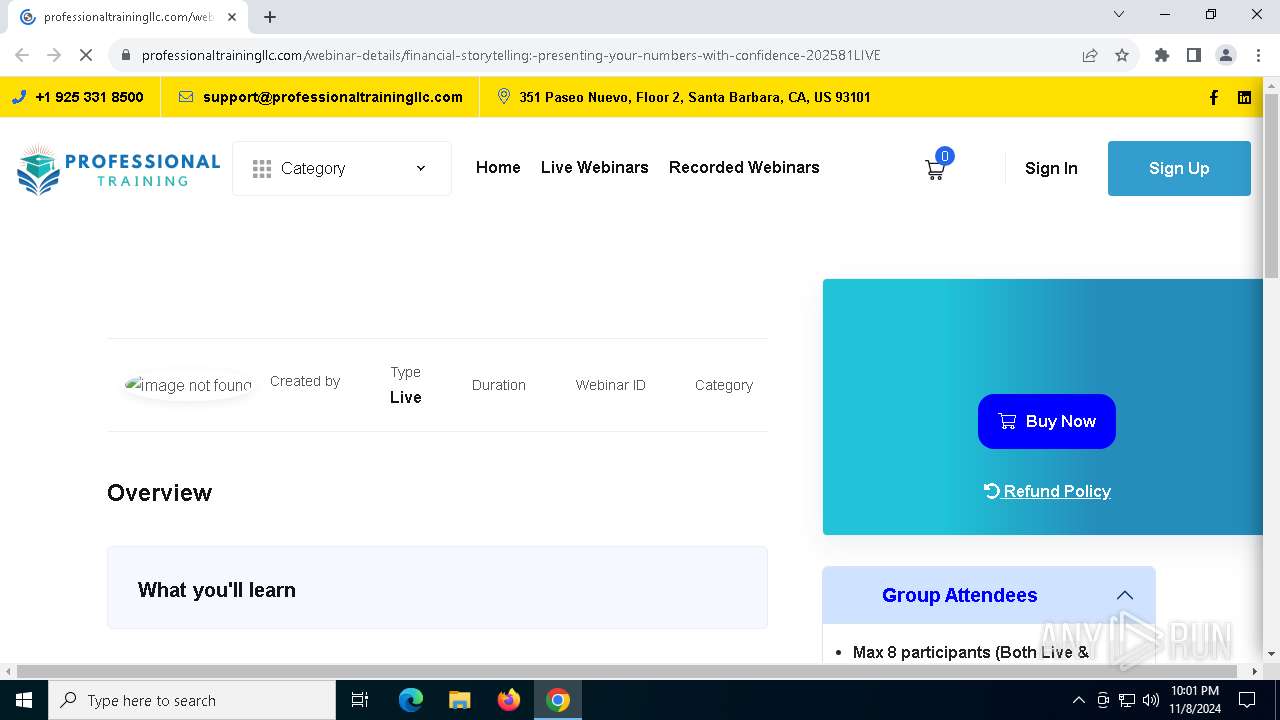Click Chrome's forward arrow

[x=54, y=55]
